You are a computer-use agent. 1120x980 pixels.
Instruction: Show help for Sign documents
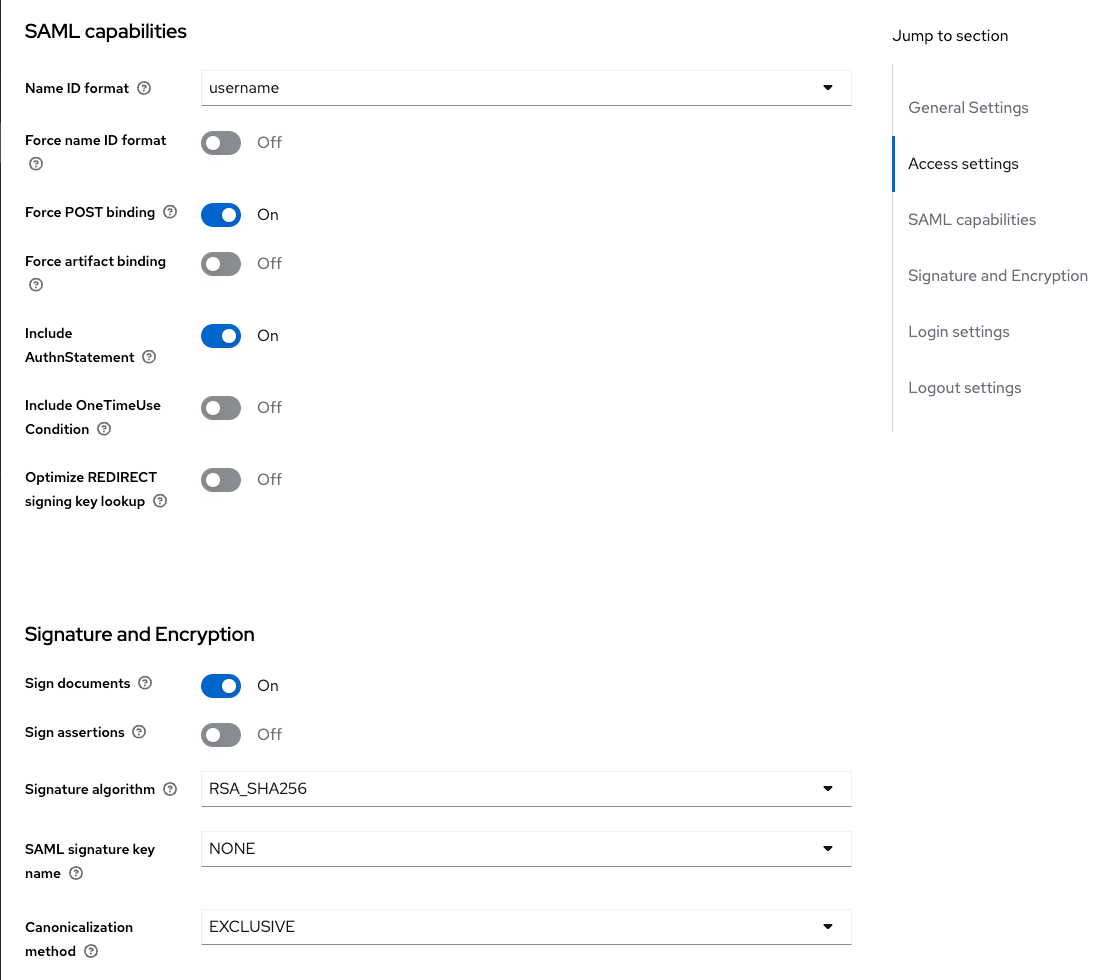pyautogui.click(x=145, y=683)
